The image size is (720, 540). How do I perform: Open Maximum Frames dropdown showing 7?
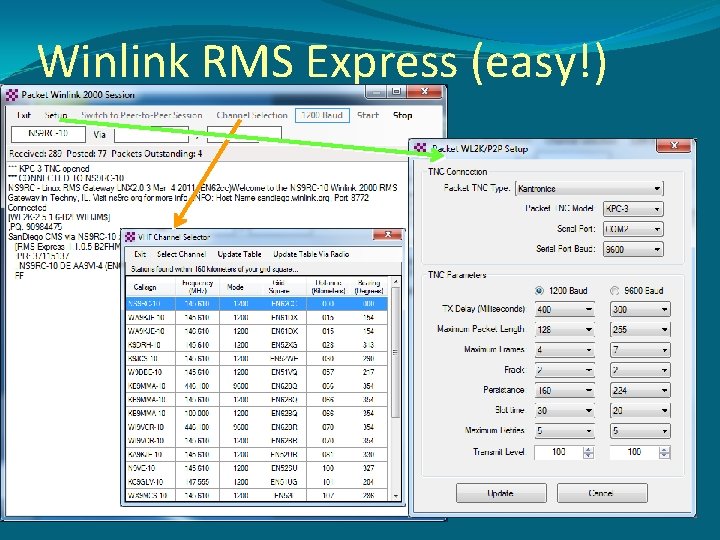640,350
